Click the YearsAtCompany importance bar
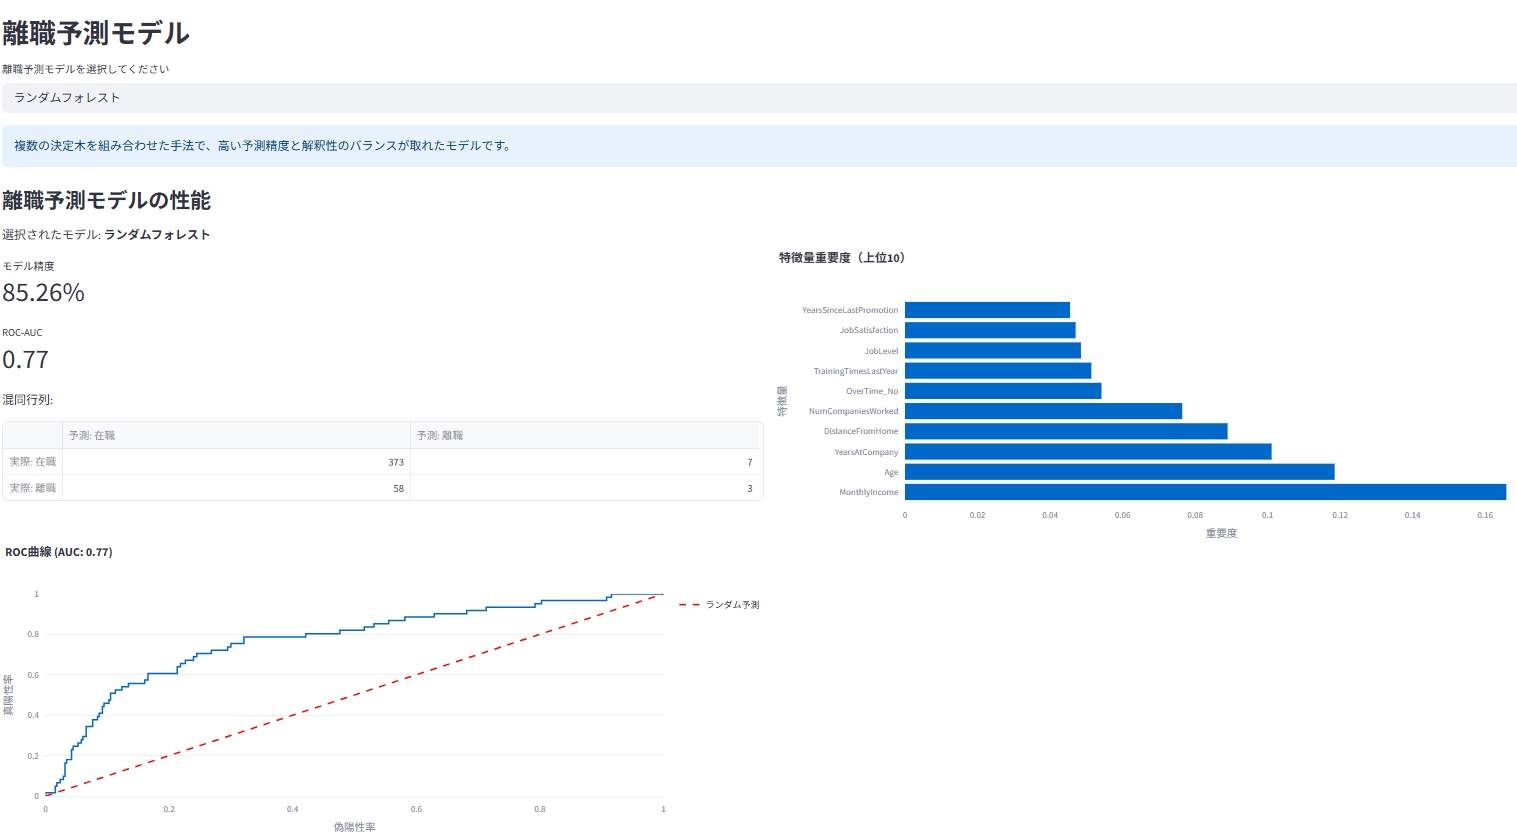 pyautogui.click(x=1088, y=452)
